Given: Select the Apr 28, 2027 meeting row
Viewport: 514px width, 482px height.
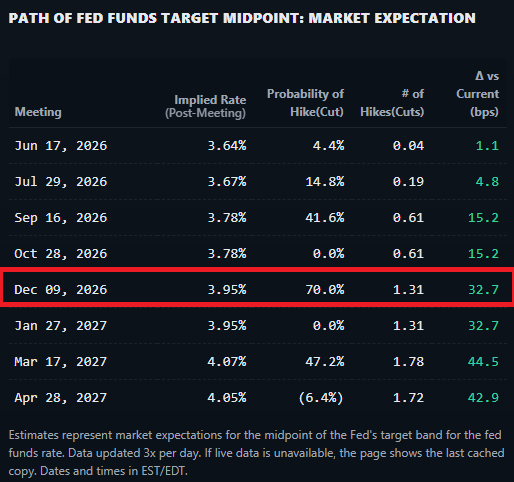Looking at the screenshot, I should (257, 397).
